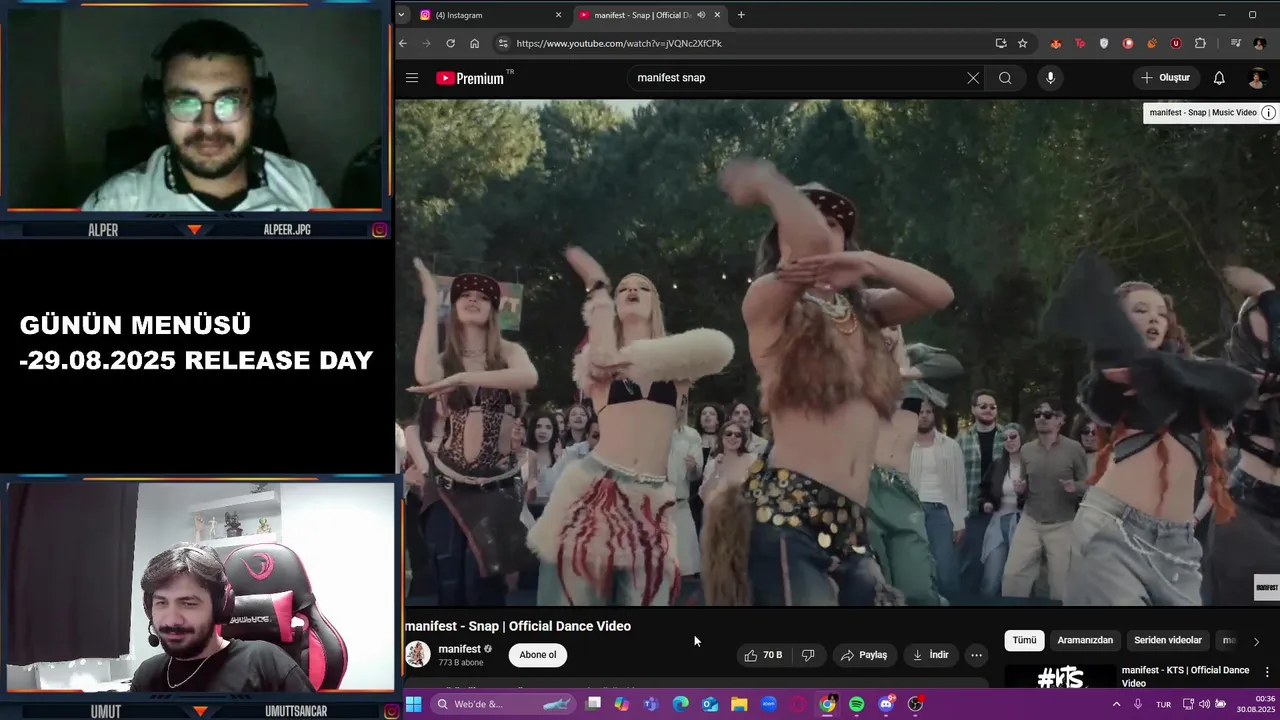Select the Tümü filter chip
The height and width of the screenshot is (720, 1280).
coord(1024,640)
